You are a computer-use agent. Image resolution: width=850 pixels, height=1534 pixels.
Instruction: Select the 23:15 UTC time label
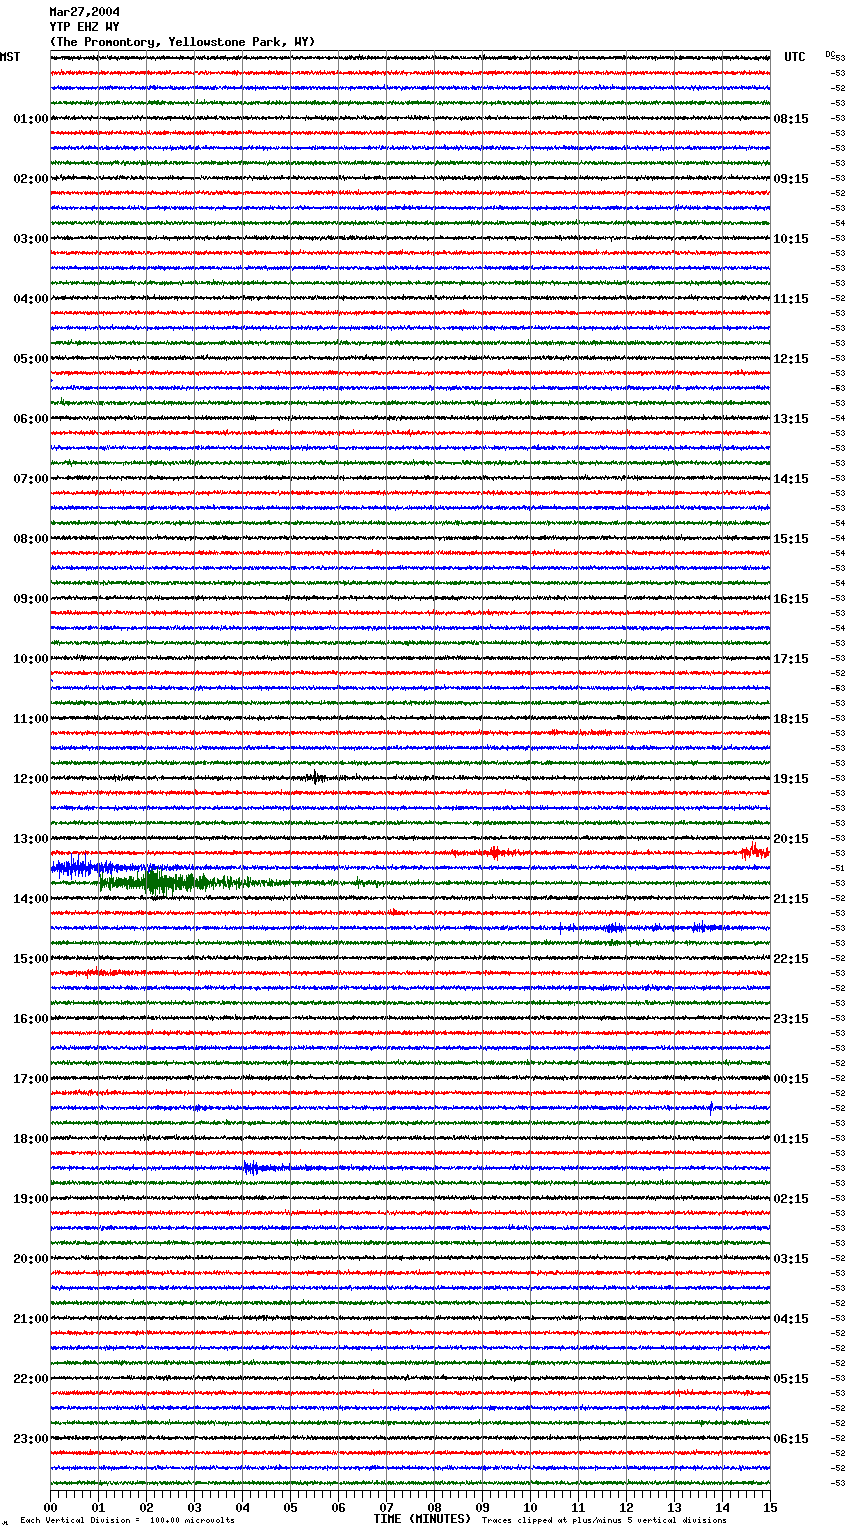[791, 1019]
